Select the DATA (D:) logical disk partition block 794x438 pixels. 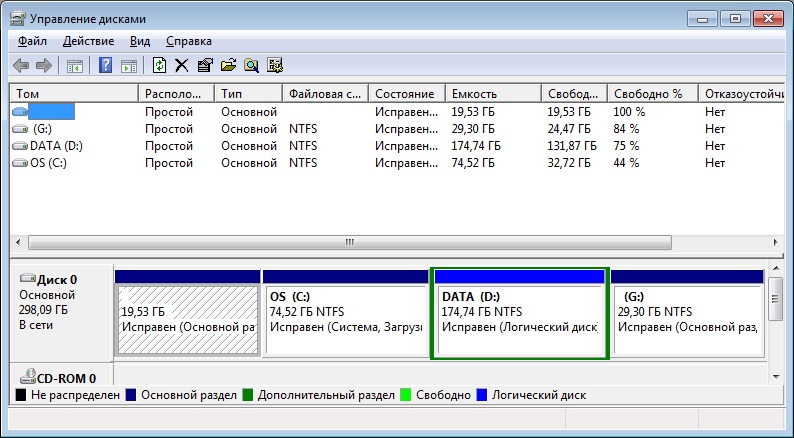pyautogui.click(x=520, y=314)
